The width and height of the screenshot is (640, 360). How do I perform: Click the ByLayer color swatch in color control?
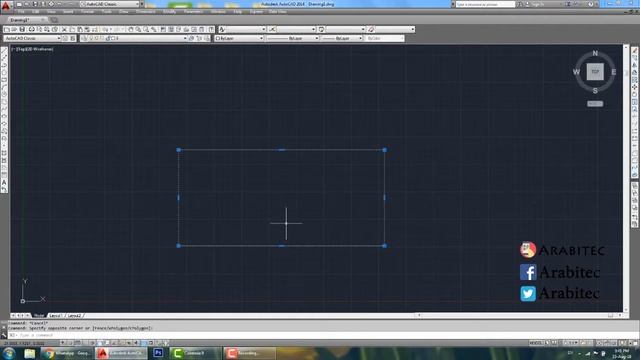tap(218, 38)
